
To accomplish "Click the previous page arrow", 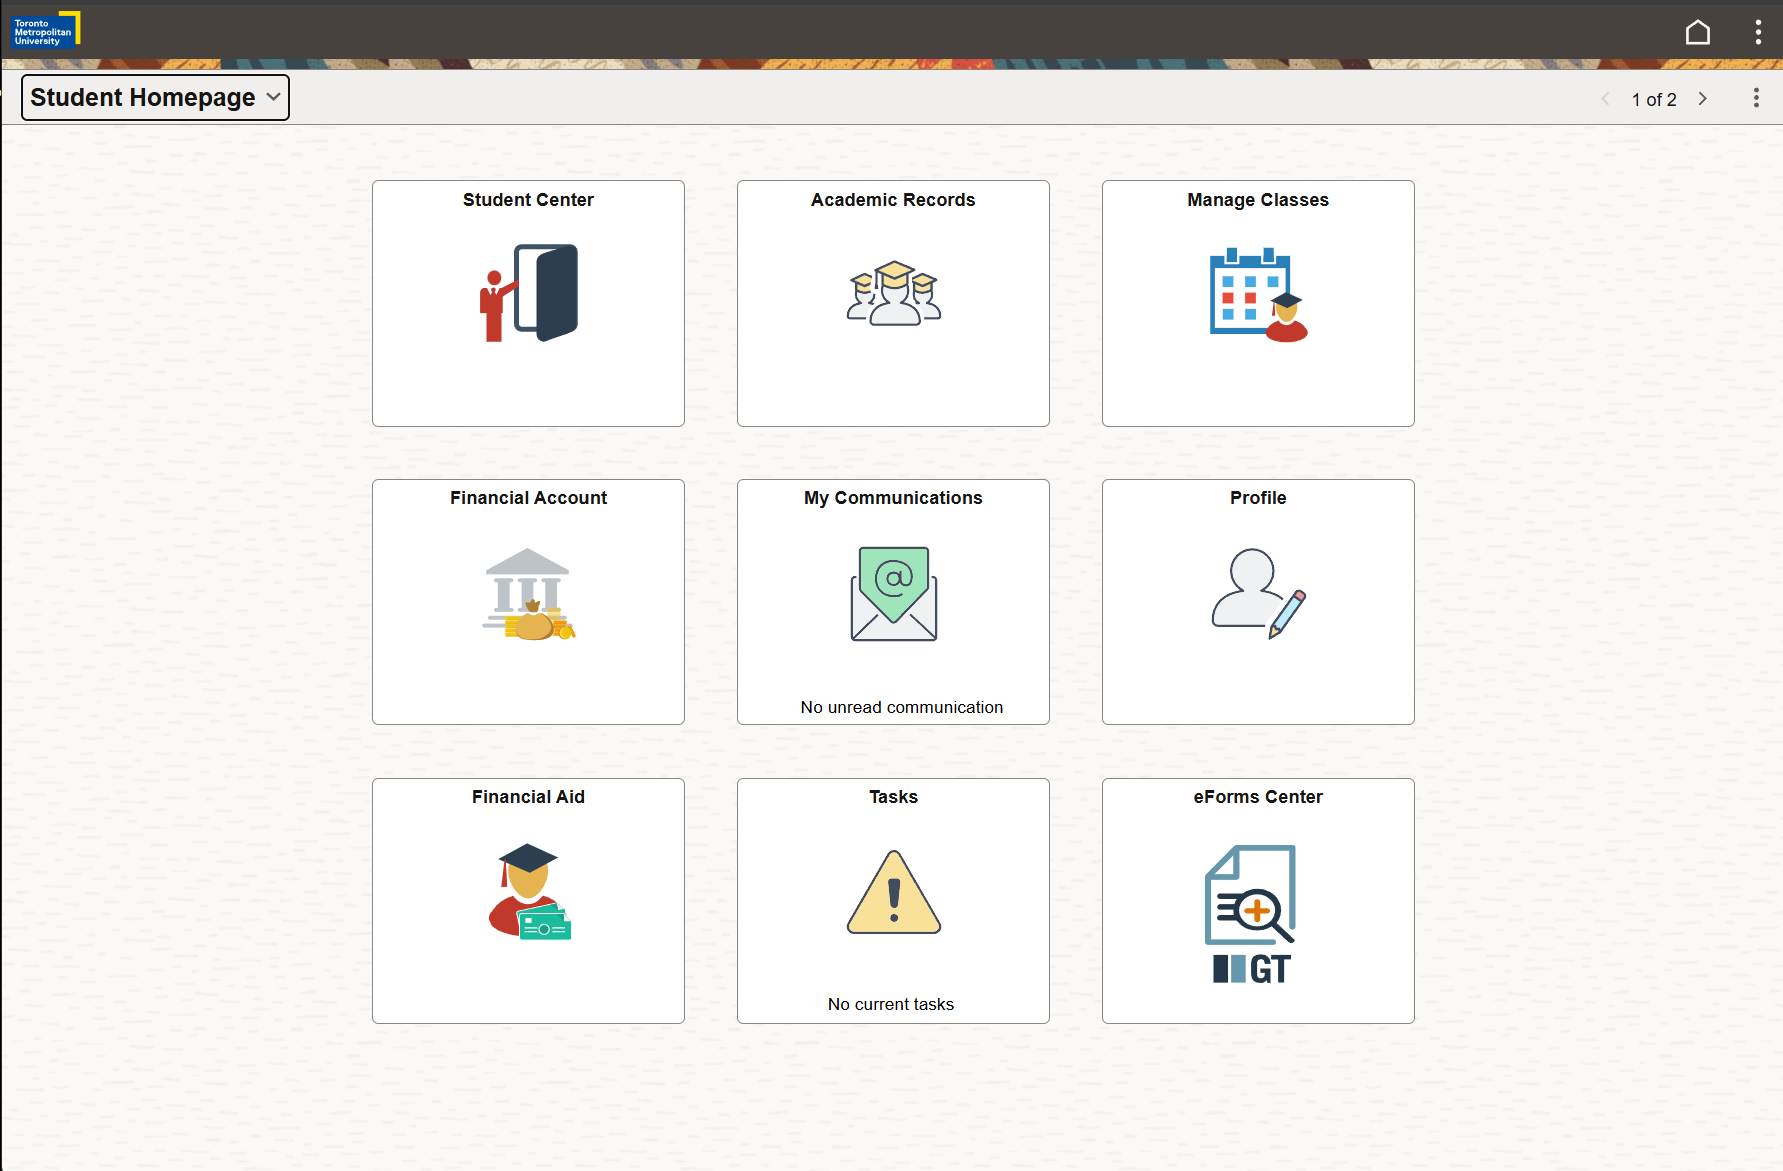I will pyautogui.click(x=1606, y=99).
